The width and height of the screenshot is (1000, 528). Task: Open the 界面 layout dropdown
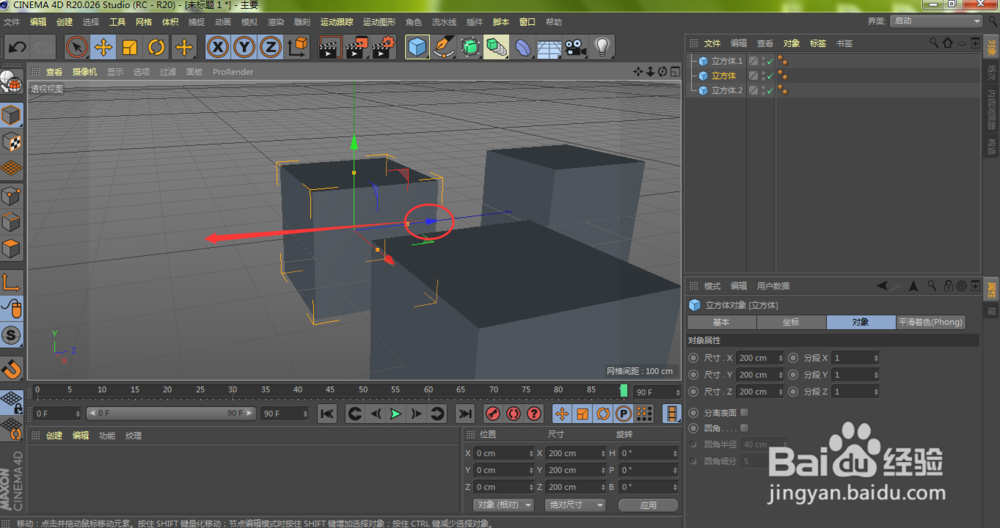coord(936,21)
